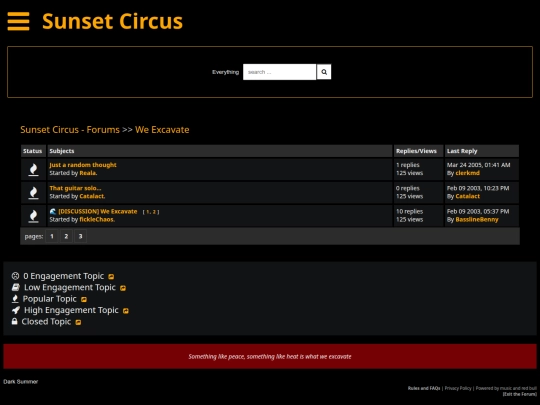Click 'Powered by music and red bull' footer text
The width and height of the screenshot is (540, 405).
click(506, 388)
